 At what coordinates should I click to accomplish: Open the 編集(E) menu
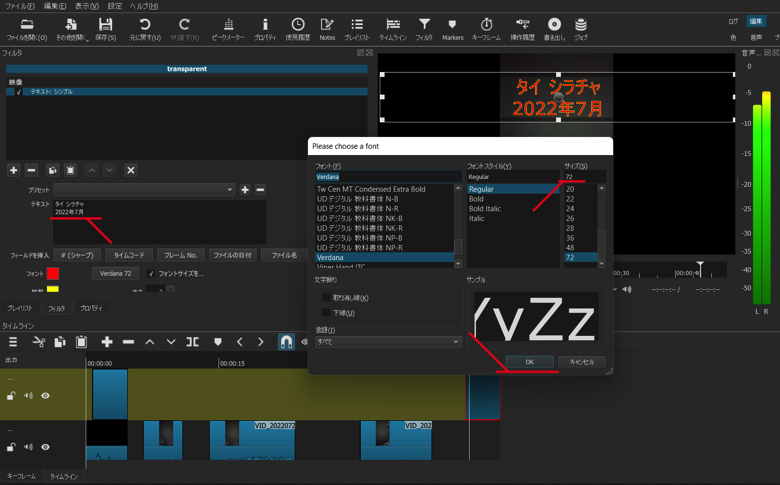(x=55, y=6)
